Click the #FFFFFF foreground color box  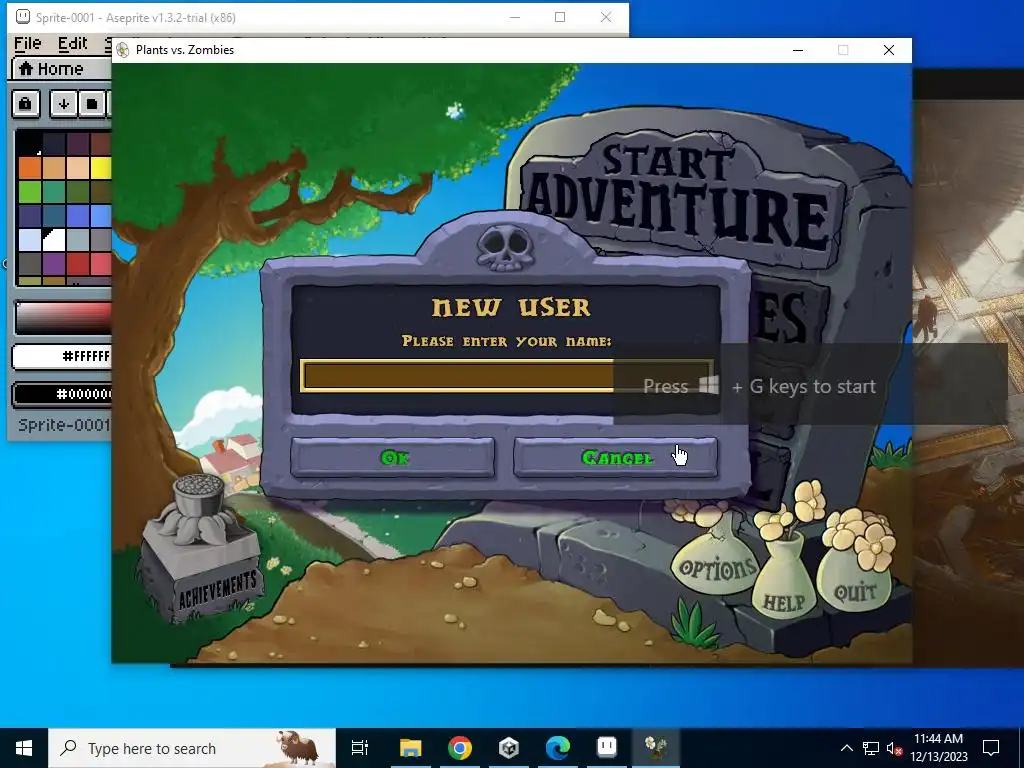coord(62,357)
